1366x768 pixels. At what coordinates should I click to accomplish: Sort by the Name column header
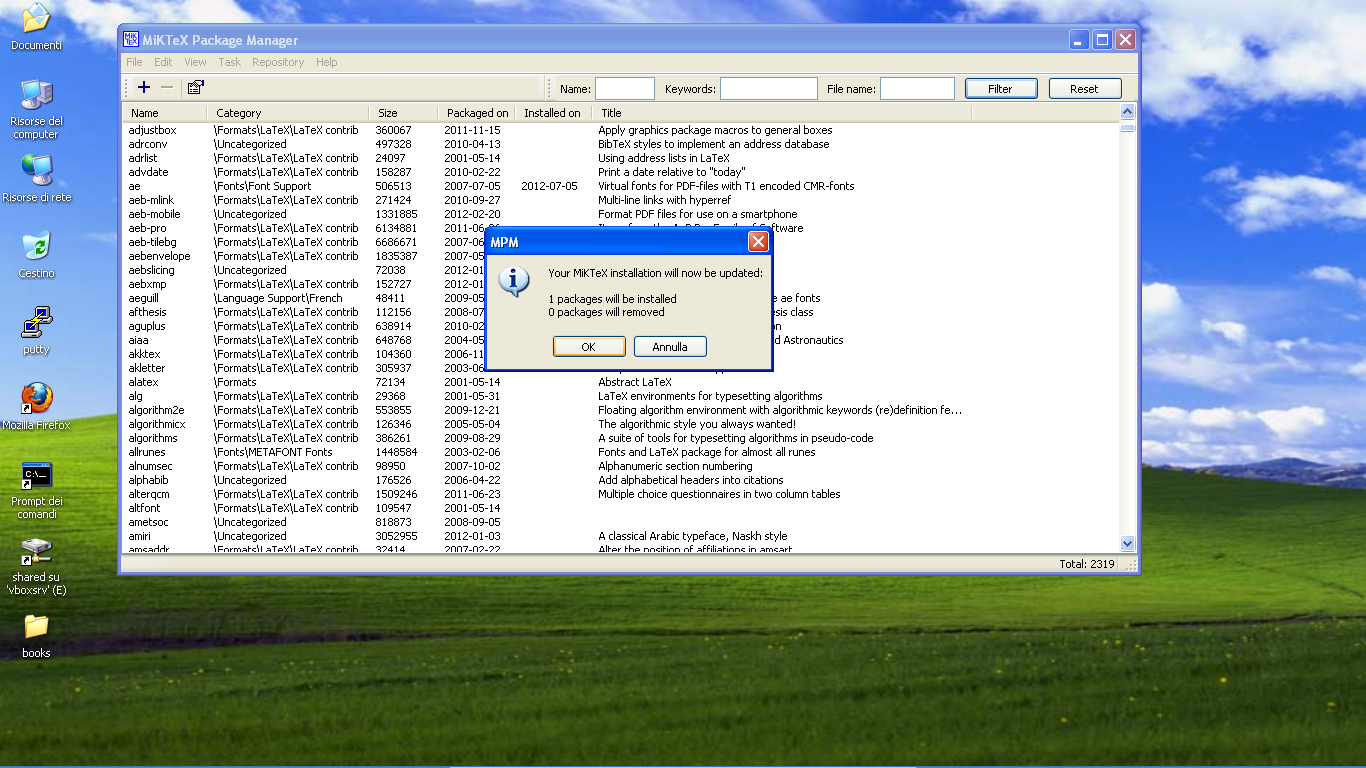click(166, 113)
